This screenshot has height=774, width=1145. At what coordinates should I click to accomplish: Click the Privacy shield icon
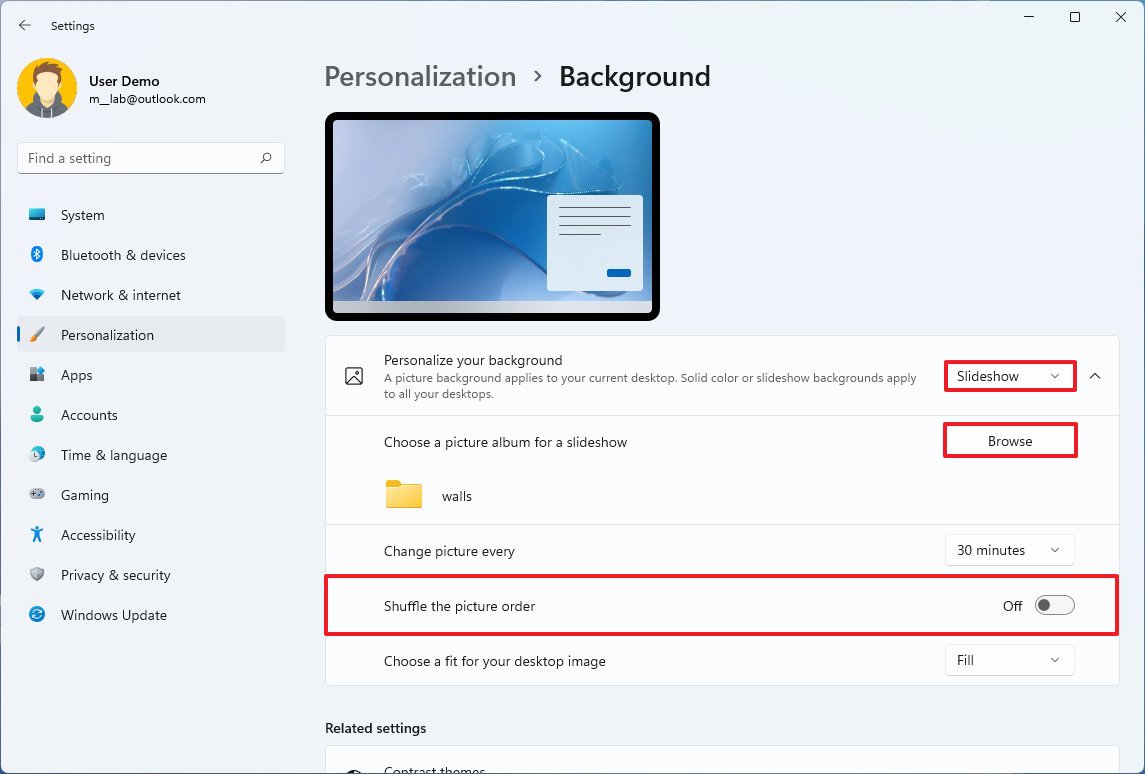point(37,575)
